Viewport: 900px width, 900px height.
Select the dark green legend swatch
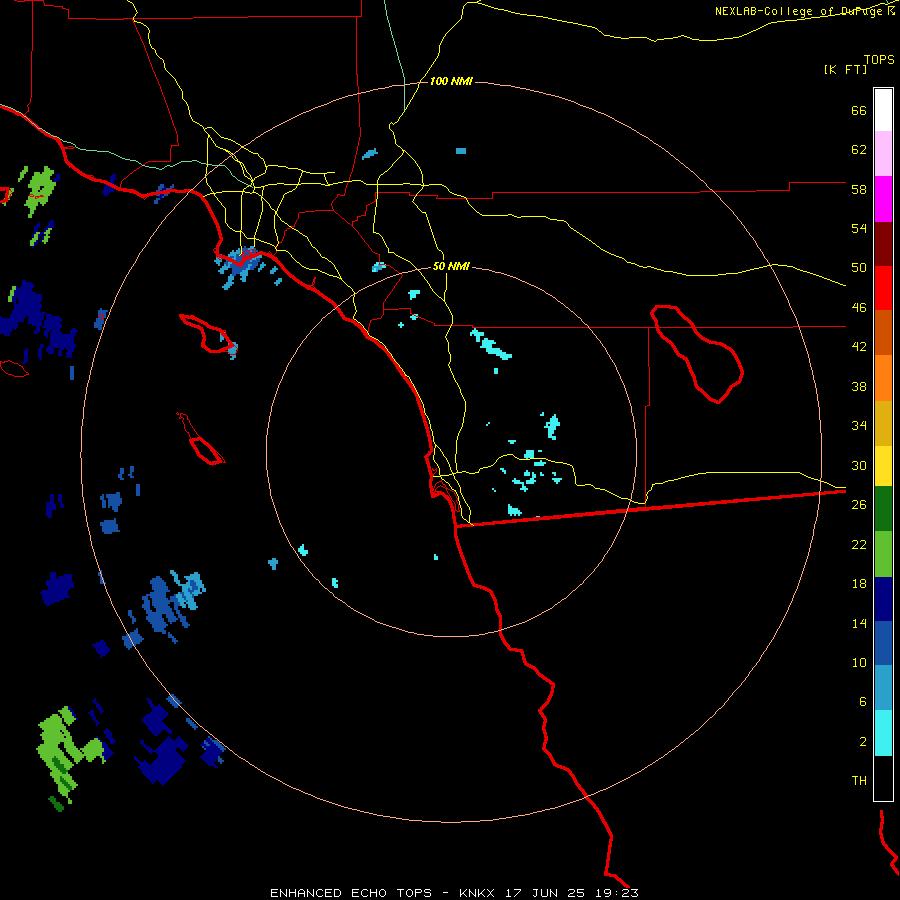(883, 509)
